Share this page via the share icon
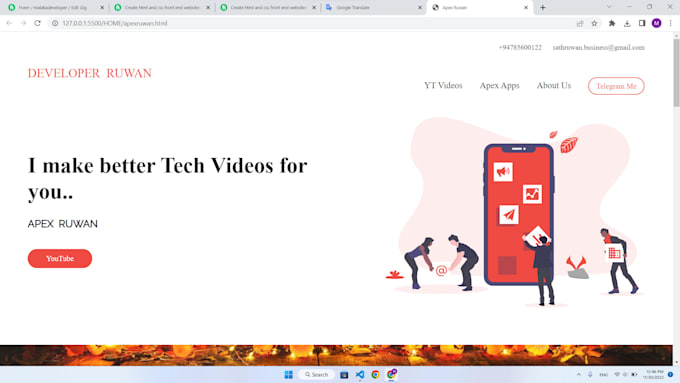The height and width of the screenshot is (383, 680). (x=580, y=23)
